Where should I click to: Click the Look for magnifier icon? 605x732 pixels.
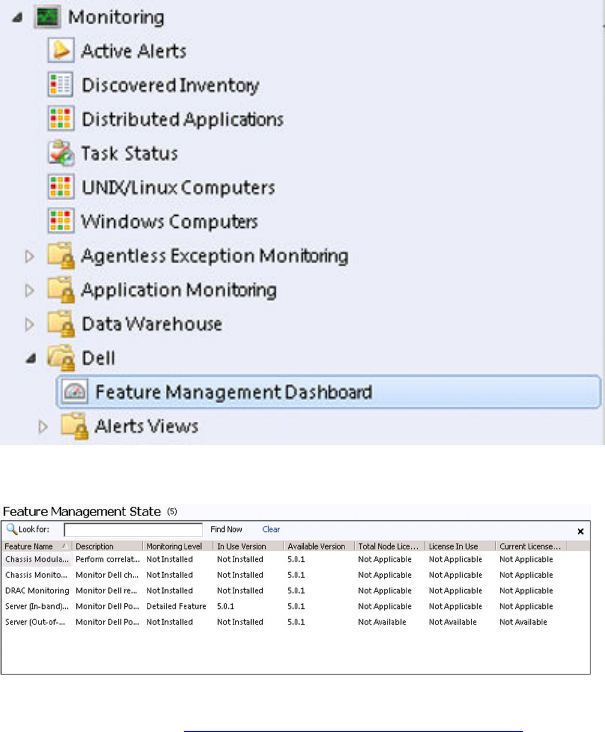(x=12, y=529)
